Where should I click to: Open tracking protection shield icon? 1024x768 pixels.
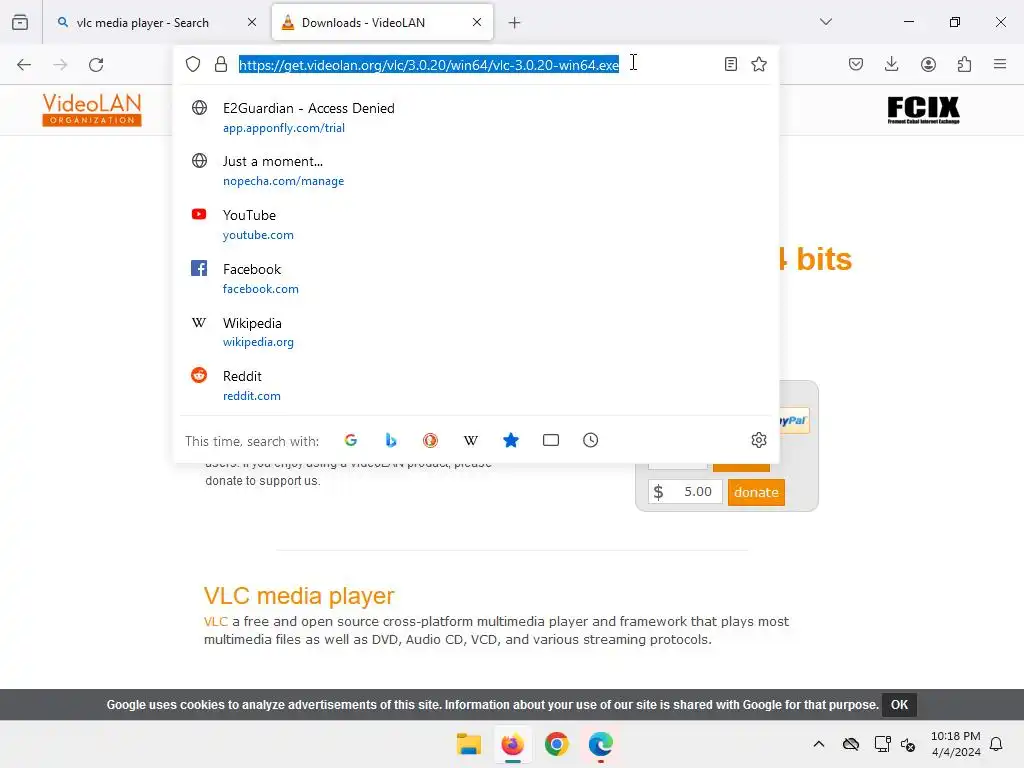pos(193,64)
